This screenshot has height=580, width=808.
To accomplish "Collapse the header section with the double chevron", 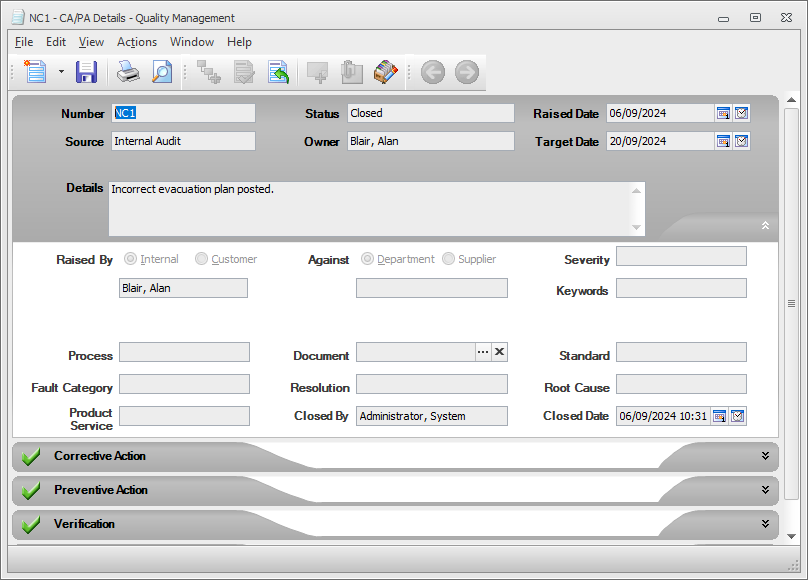I will pos(765,225).
